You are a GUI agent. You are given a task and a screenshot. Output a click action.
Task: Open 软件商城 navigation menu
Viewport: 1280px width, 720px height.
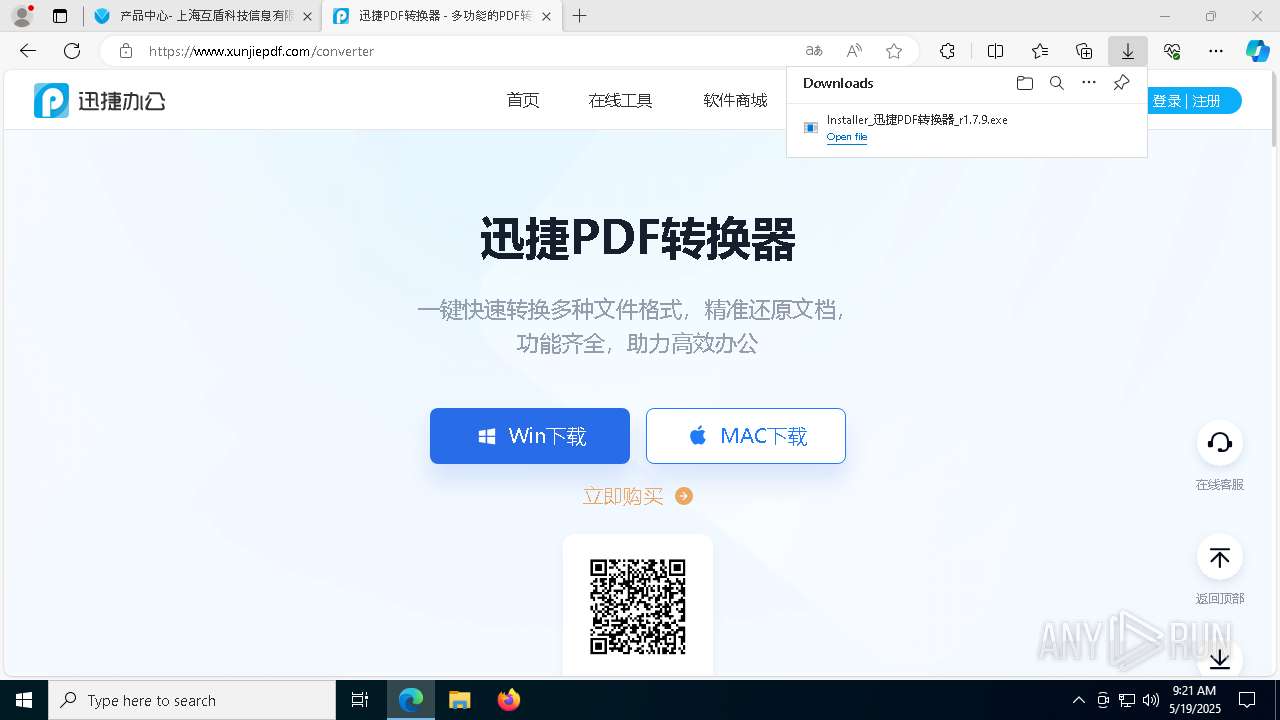[x=735, y=100]
